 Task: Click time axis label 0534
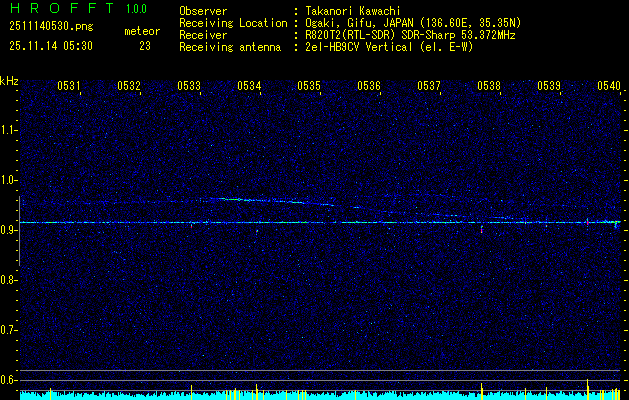point(249,85)
